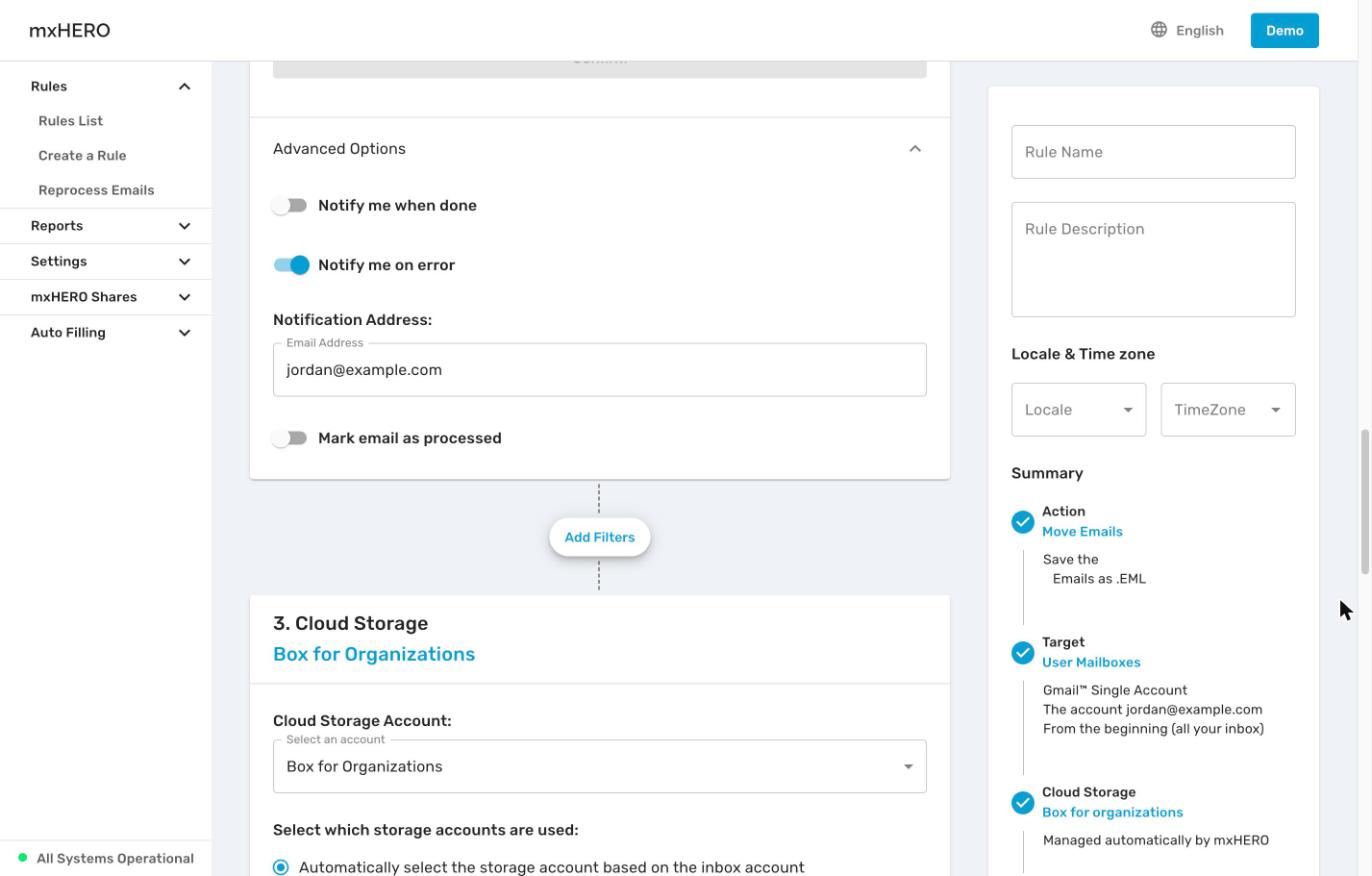Open the TimeZone dropdown
Viewport: 1372px width, 876px height.
[1228, 410]
